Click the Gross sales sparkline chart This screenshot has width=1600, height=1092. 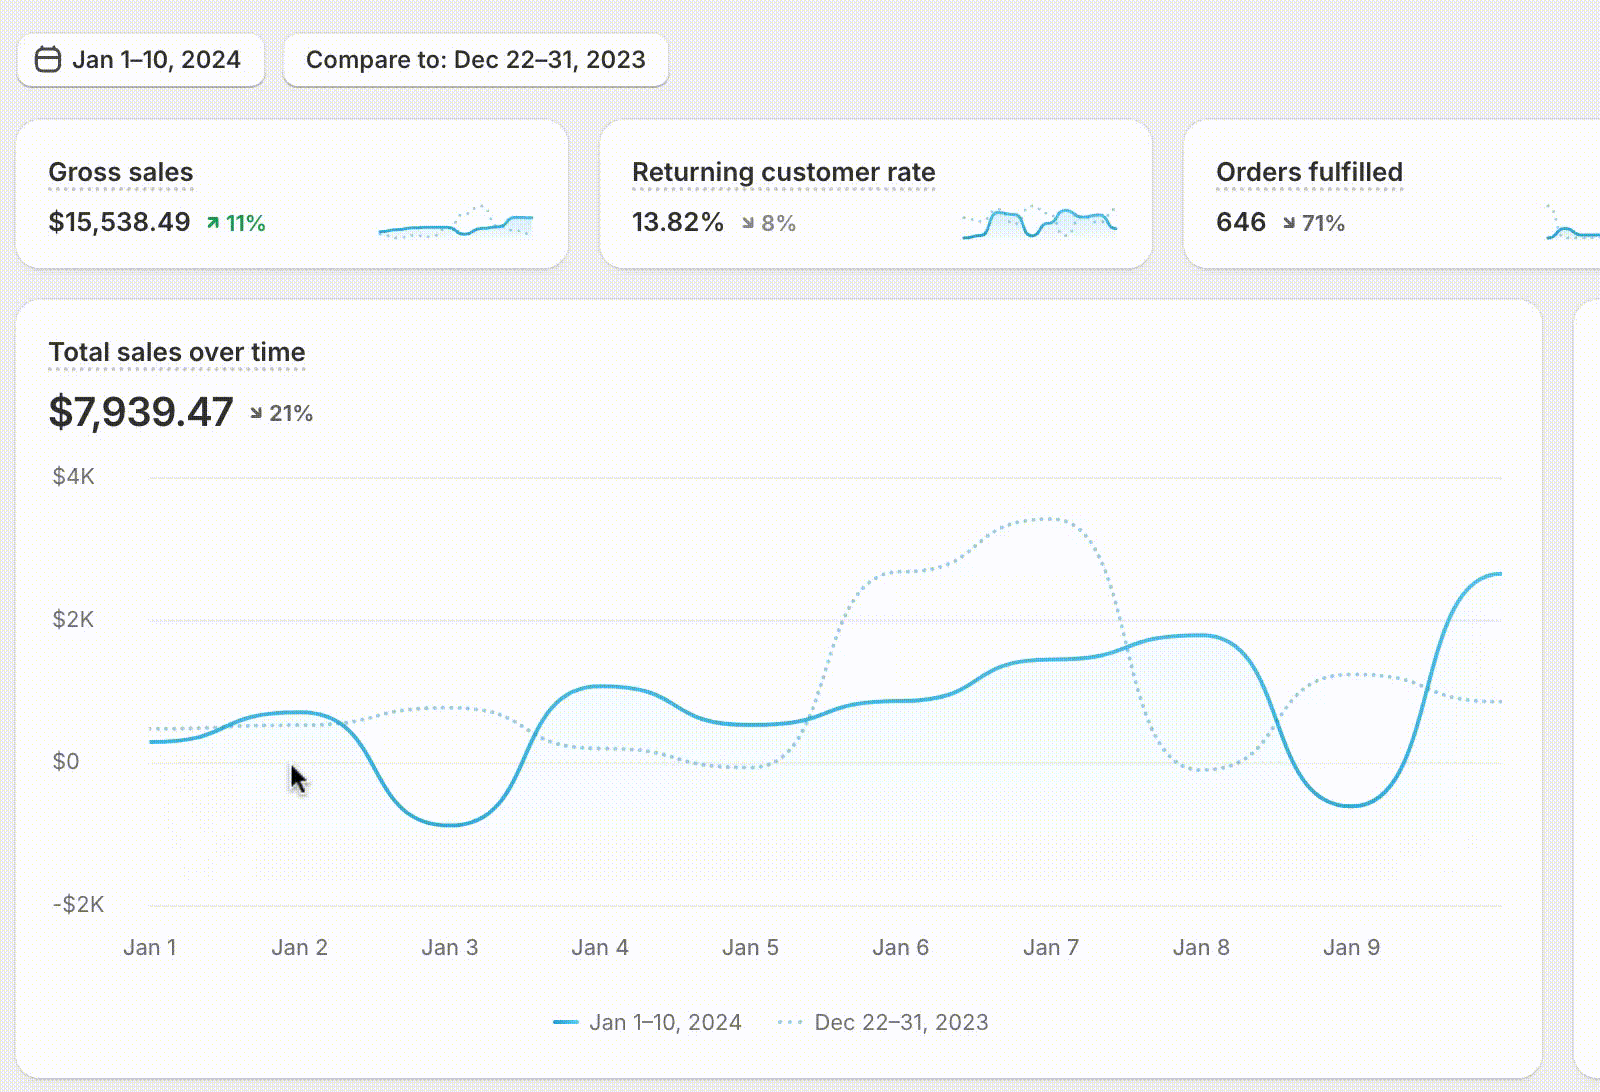coord(455,225)
